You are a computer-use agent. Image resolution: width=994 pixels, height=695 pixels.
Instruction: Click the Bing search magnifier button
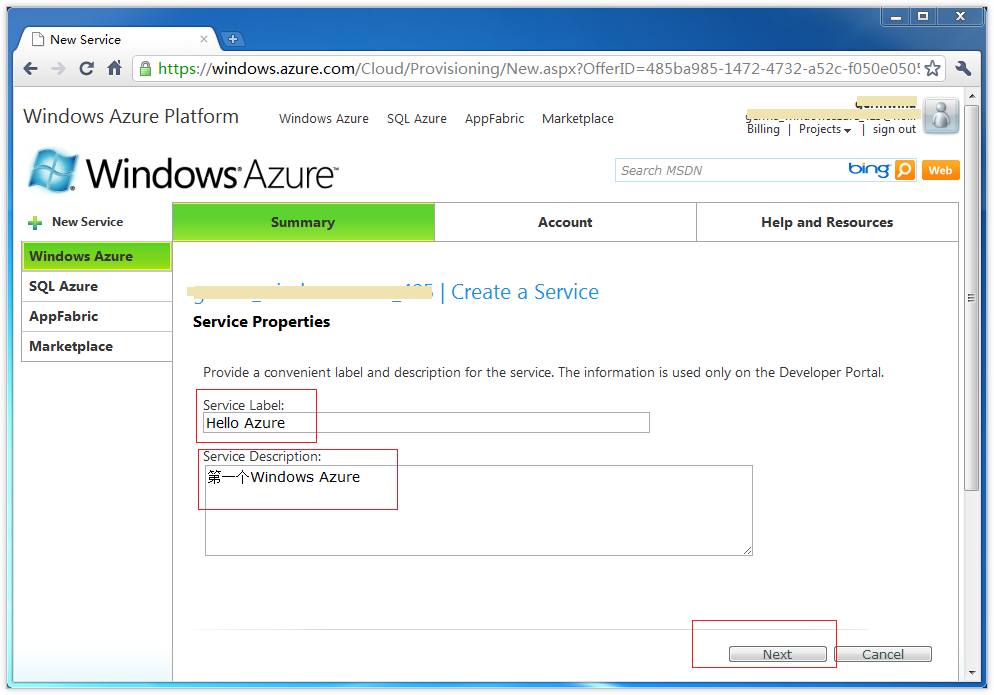tap(905, 170)
